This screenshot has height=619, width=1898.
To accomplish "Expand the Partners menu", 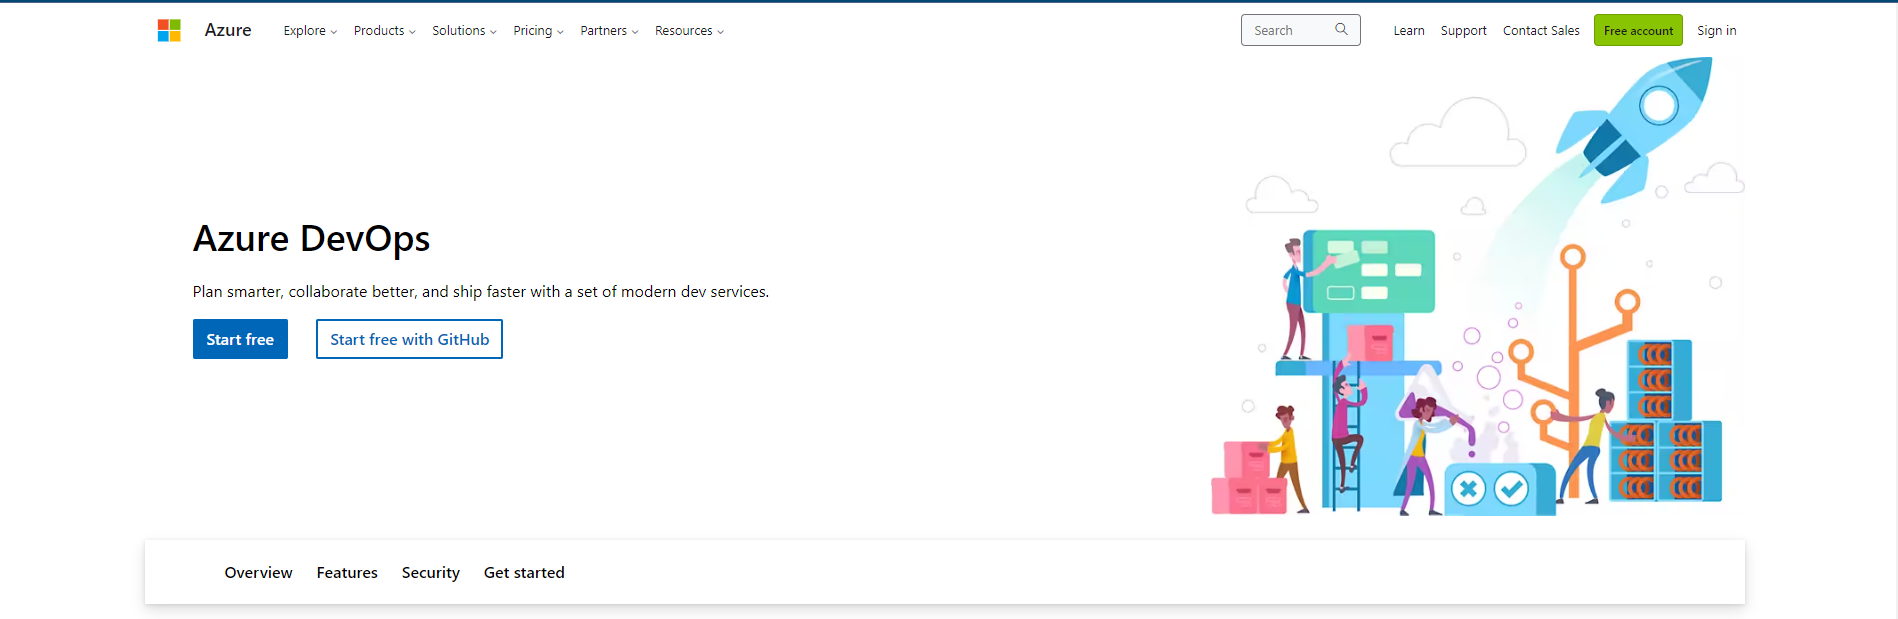I will [x=609, y=31].
